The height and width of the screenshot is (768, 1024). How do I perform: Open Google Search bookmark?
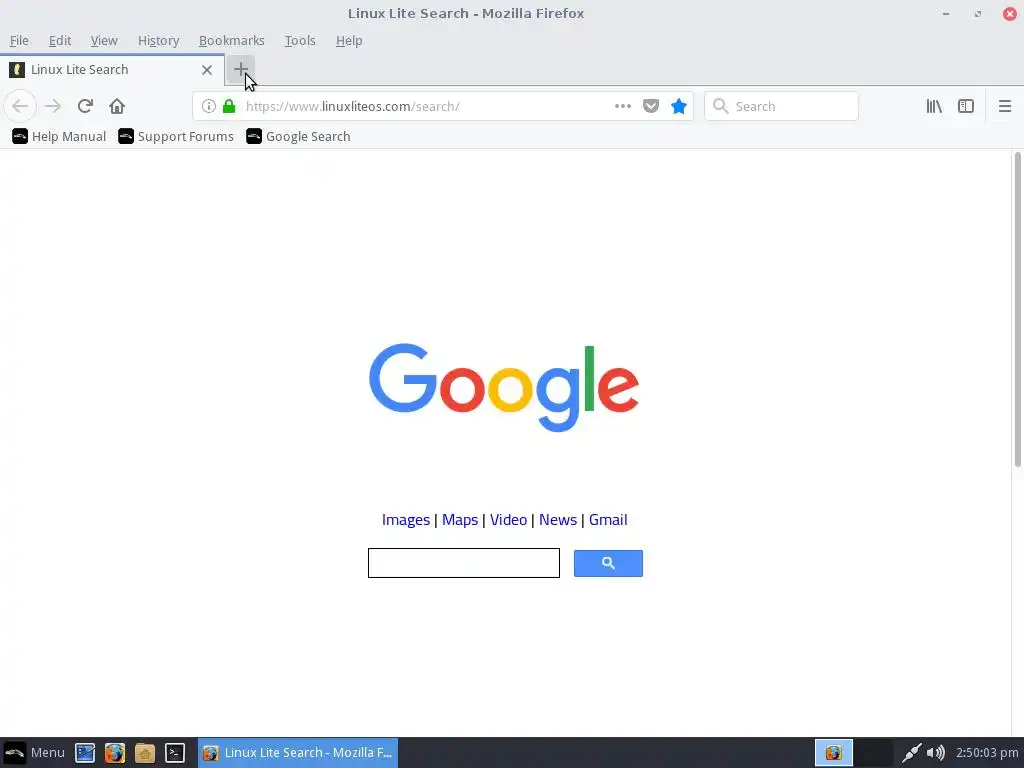coord(298,136)
